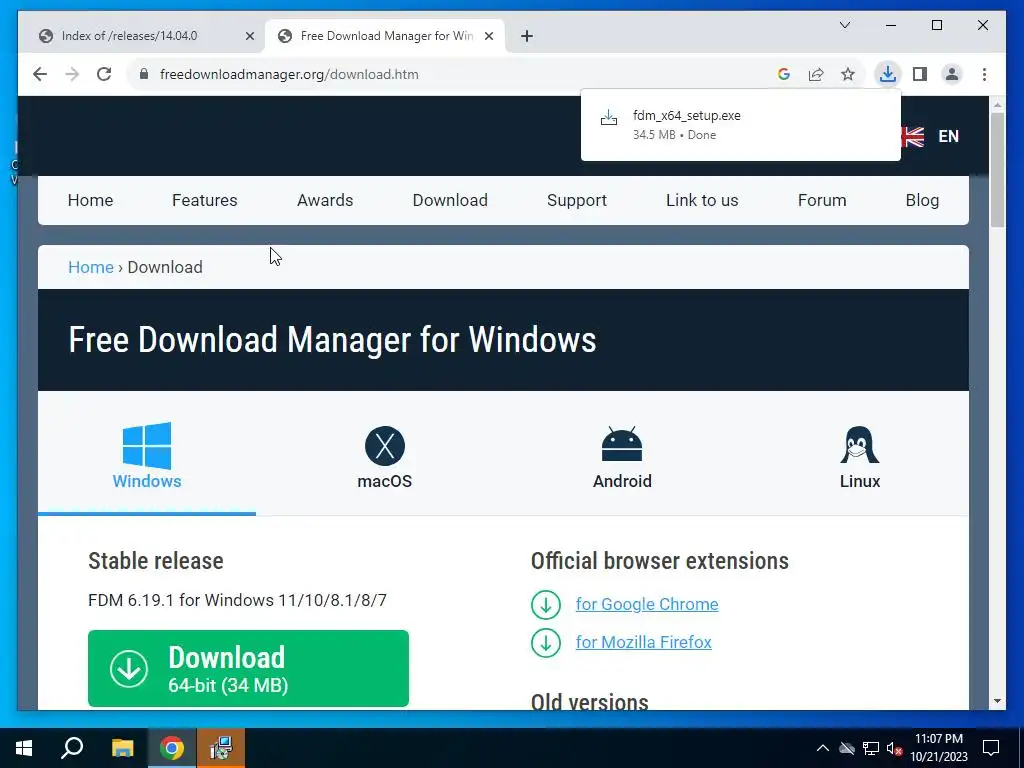Go back to the previous page
The width and height of the screenshot is (1024, 768).
pyautogui.click(x=40, y=74)
